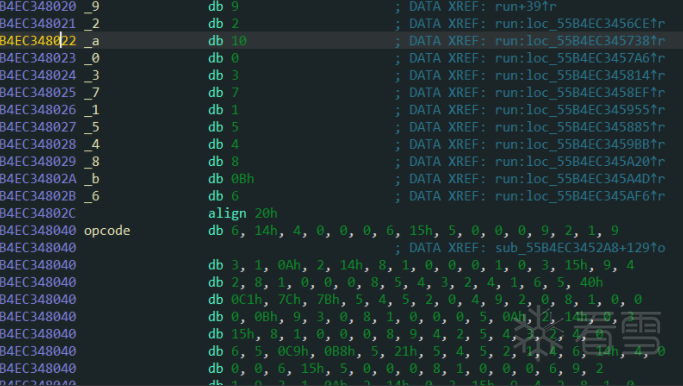Follow xref run:loc_55B4EC345814
The height and width of the screenshot is (386, 683).
click(580, 75)
